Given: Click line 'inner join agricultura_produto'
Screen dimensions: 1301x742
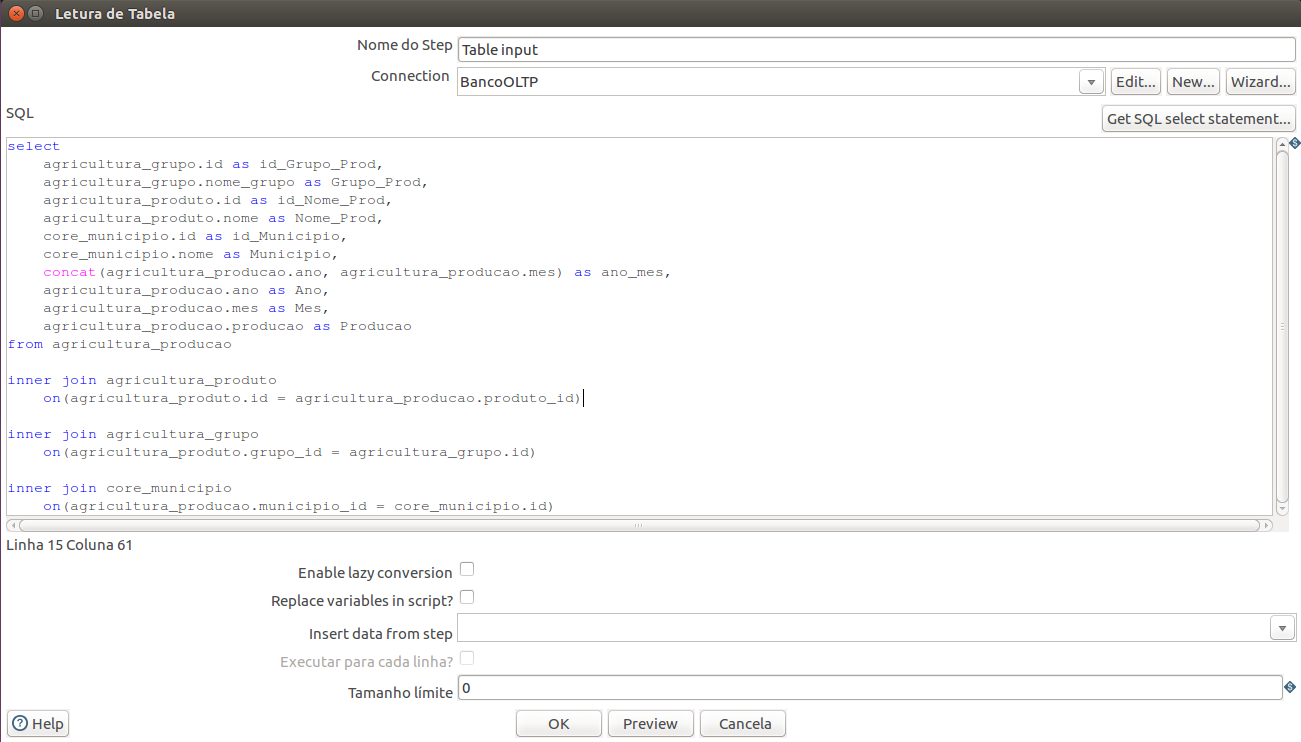Looking at the screenshot, I should 142,380.
